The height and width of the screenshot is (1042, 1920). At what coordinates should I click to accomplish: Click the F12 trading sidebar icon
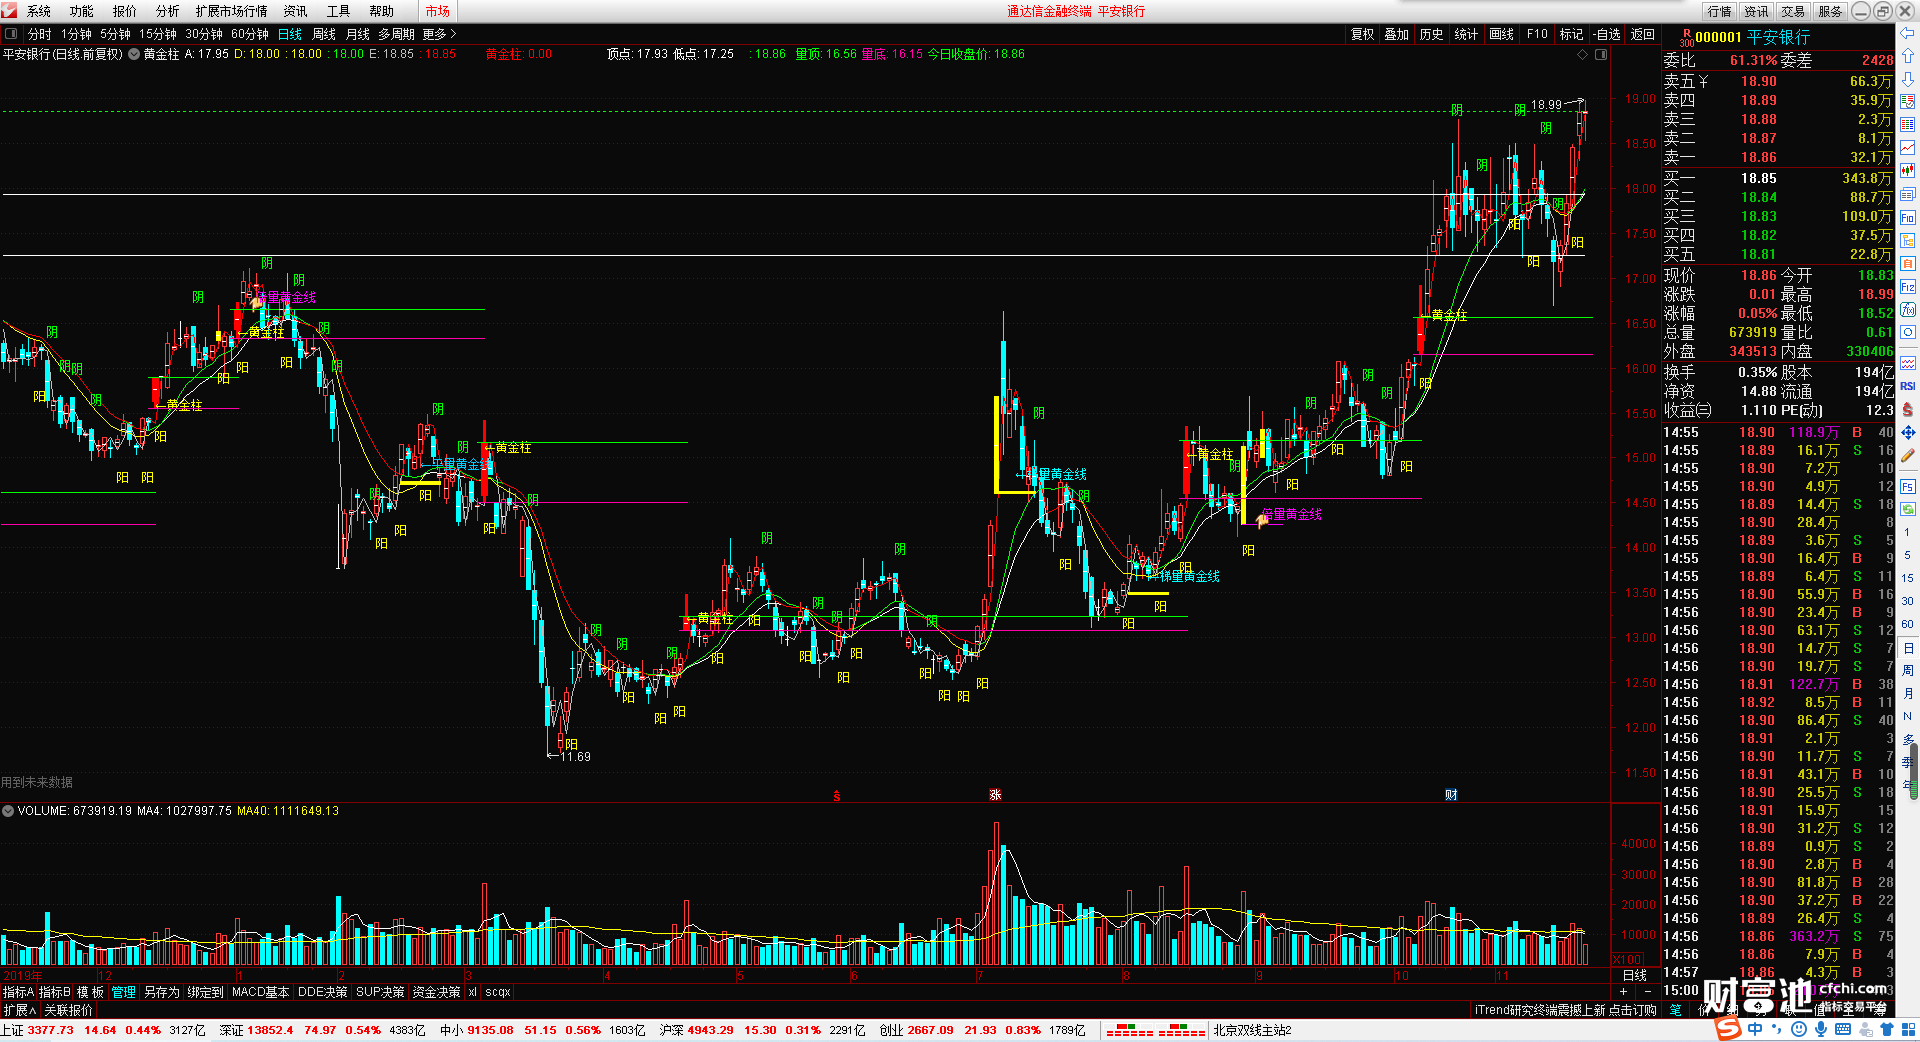(x=1907, y=287)
